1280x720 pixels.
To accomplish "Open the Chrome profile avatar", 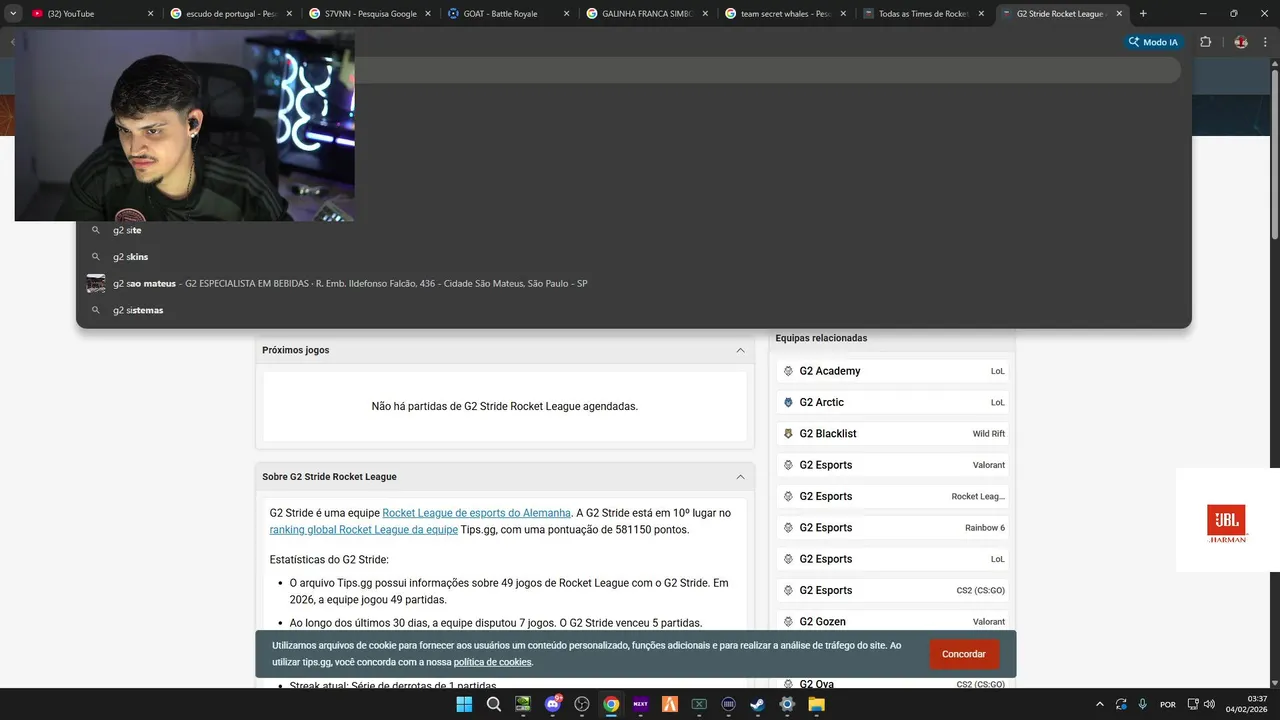I will pyautogui.click(x=1241, y=42).
